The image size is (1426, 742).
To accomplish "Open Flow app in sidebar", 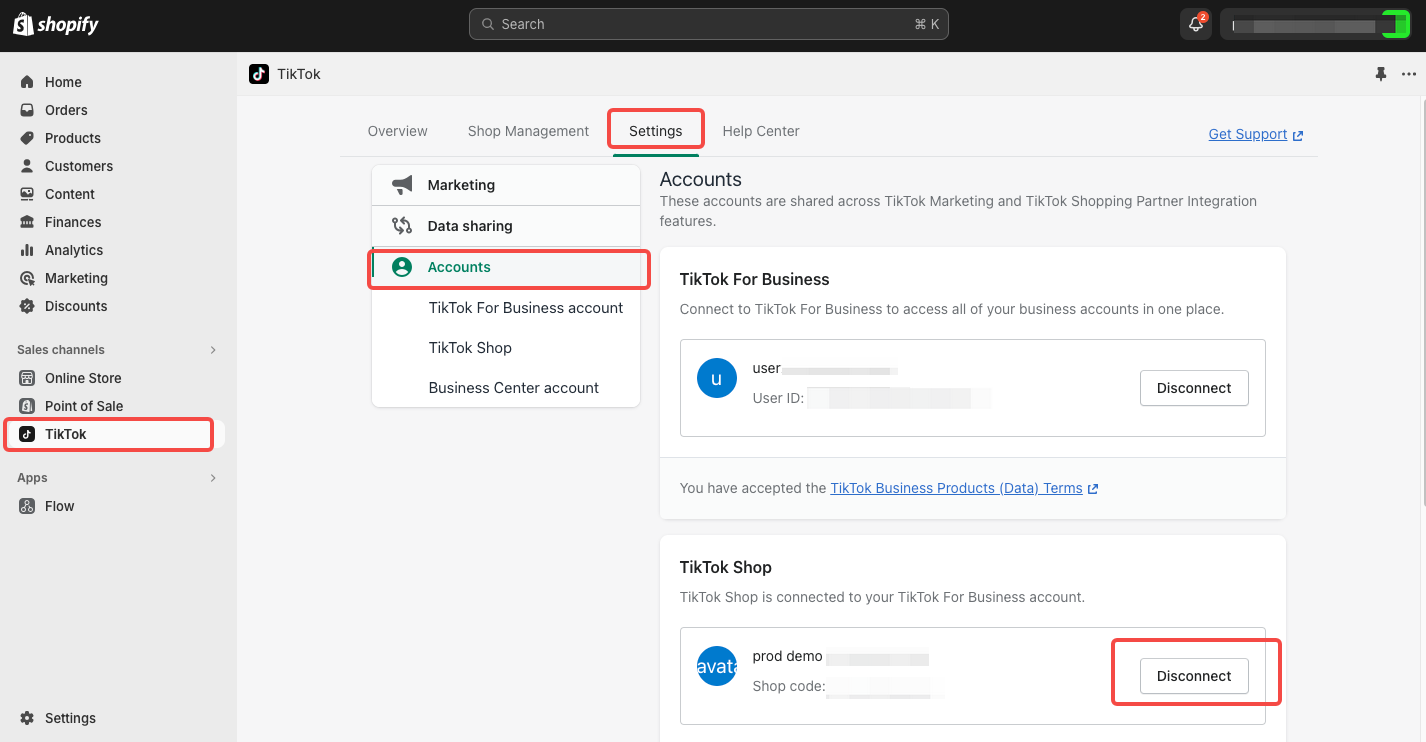I will point(59,506).
